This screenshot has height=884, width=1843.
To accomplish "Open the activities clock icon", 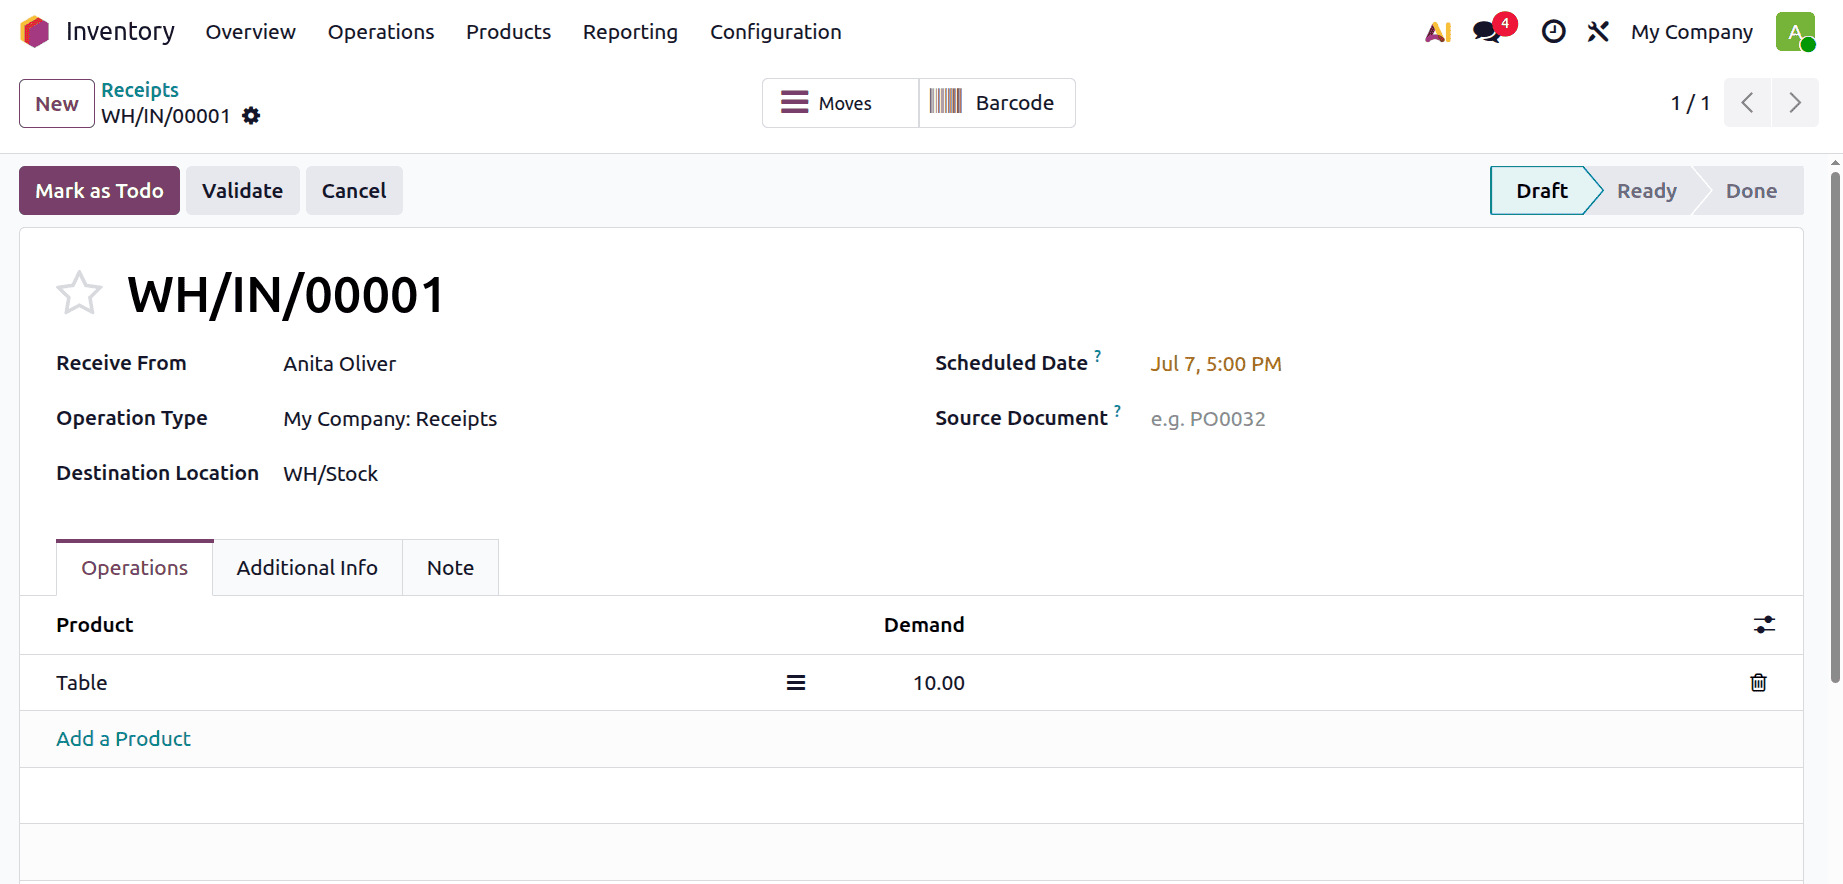I will 1553,32.
